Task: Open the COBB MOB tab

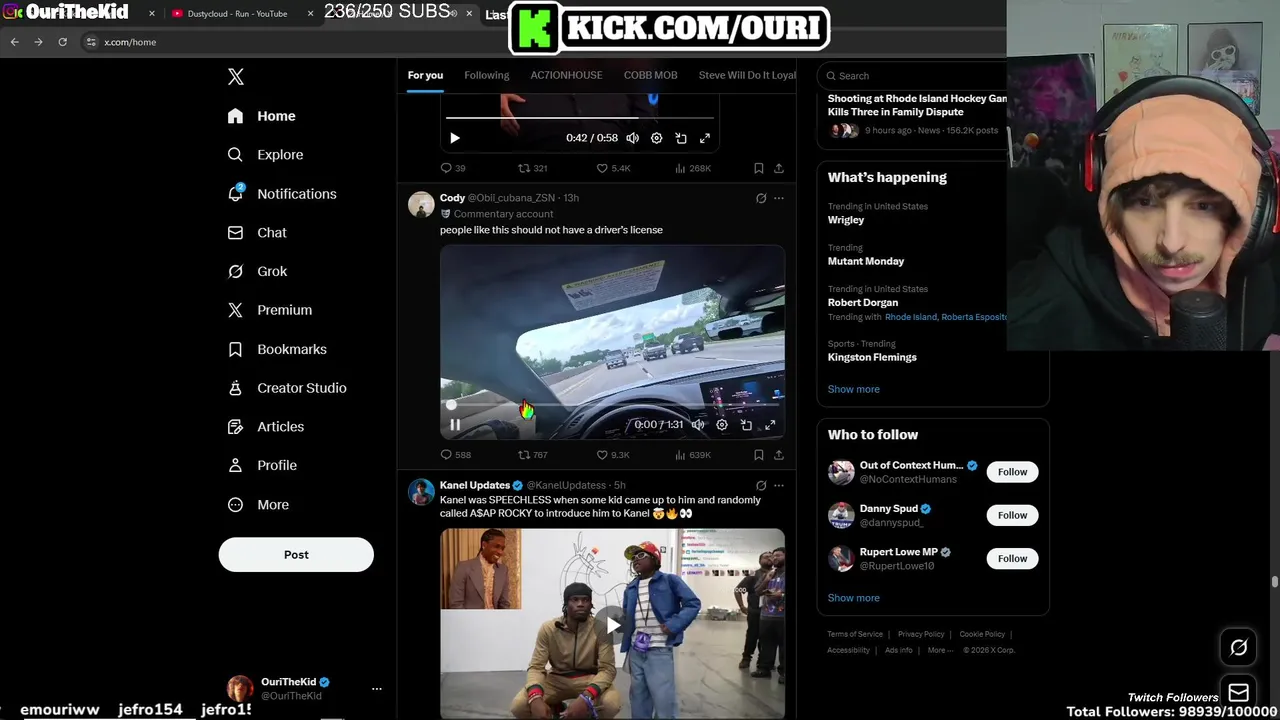Action: pos(651,75)
